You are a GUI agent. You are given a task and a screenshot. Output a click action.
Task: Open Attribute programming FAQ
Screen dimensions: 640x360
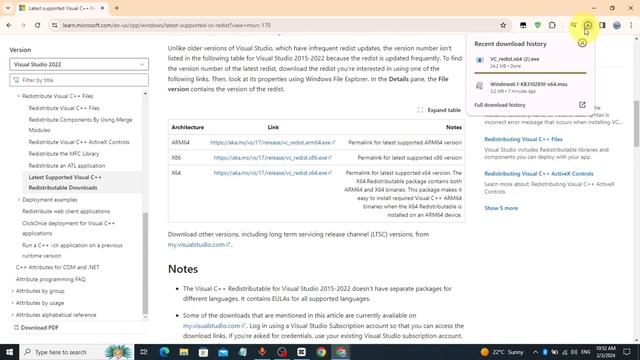(51, 279)
